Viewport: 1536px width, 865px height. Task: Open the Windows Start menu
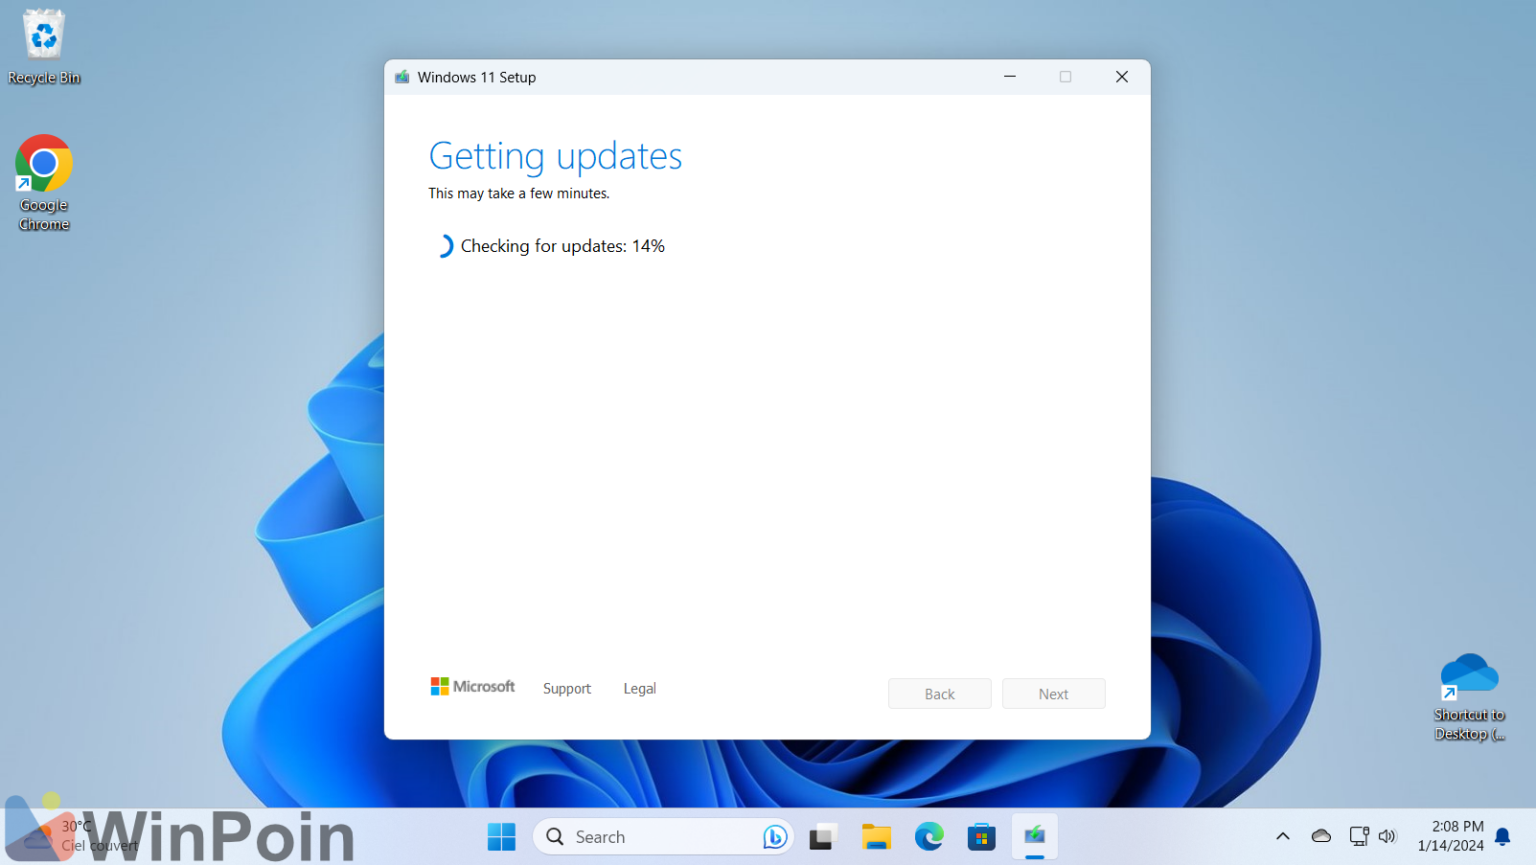(x=501, y=837)
